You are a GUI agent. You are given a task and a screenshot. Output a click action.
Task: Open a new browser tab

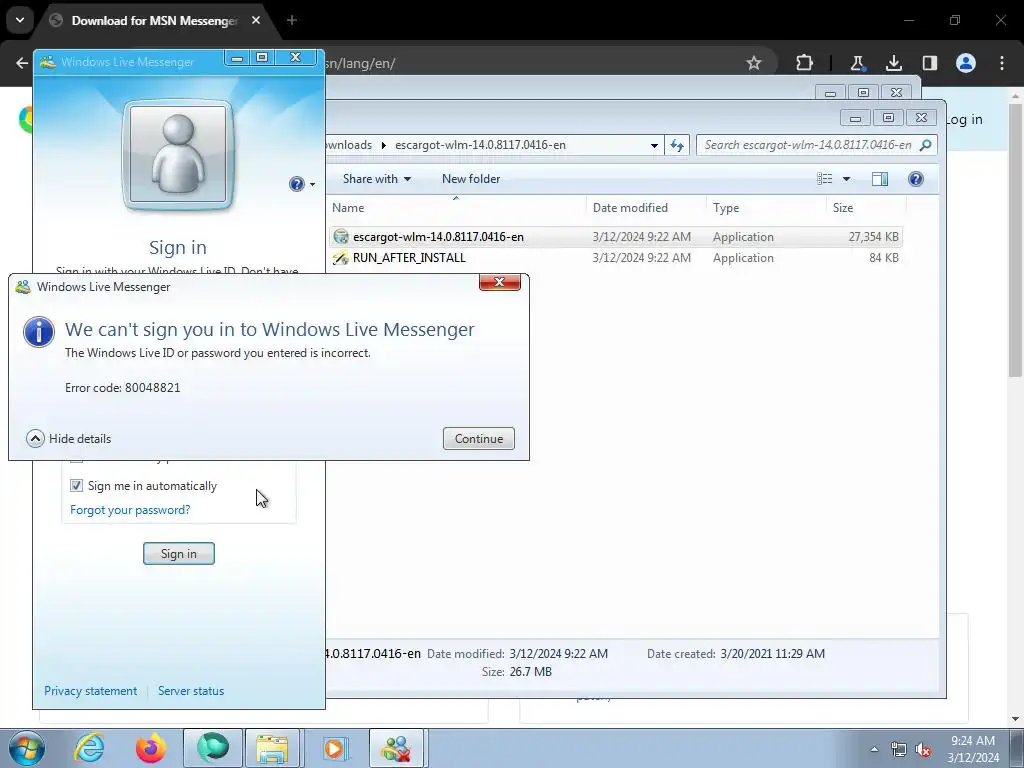pyautogui.click(x=292, y=20)
